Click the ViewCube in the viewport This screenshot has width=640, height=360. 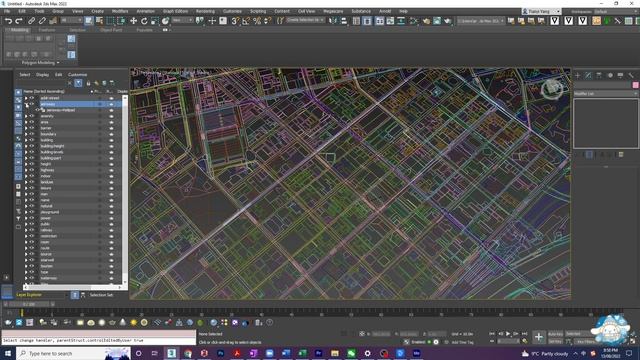point(552,89)
